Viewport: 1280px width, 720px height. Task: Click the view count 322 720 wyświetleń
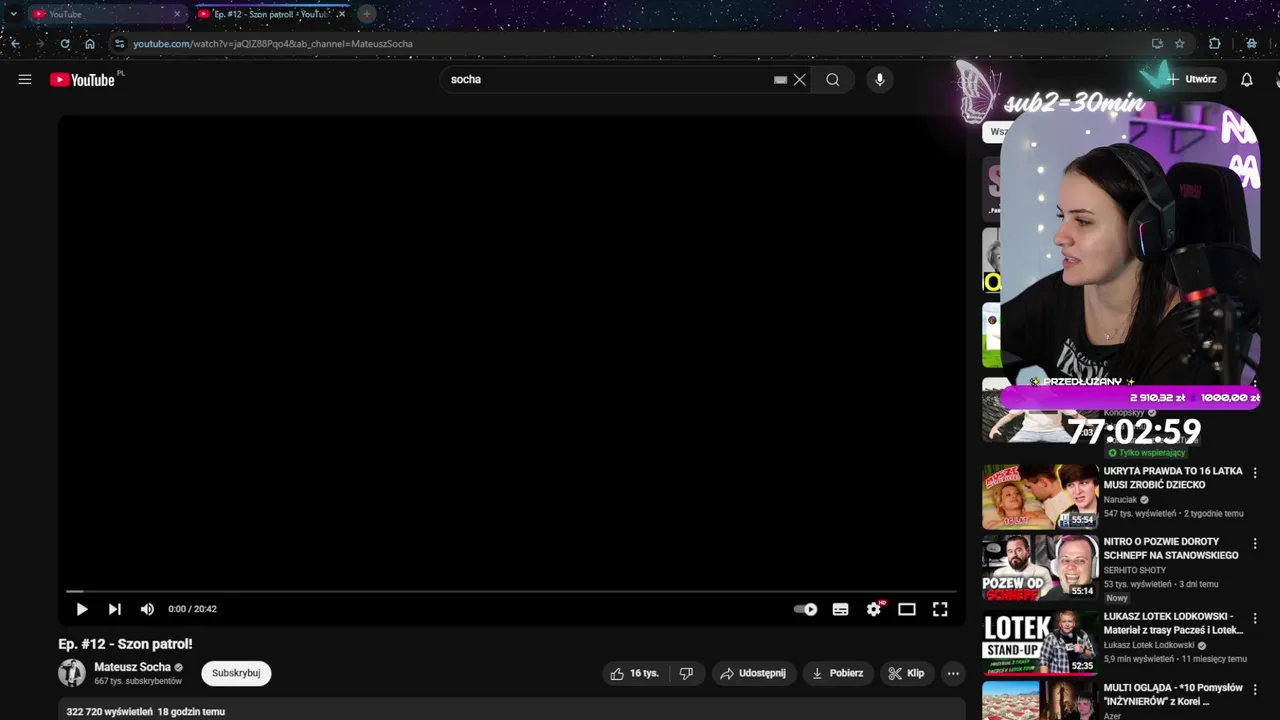[109, 712]
